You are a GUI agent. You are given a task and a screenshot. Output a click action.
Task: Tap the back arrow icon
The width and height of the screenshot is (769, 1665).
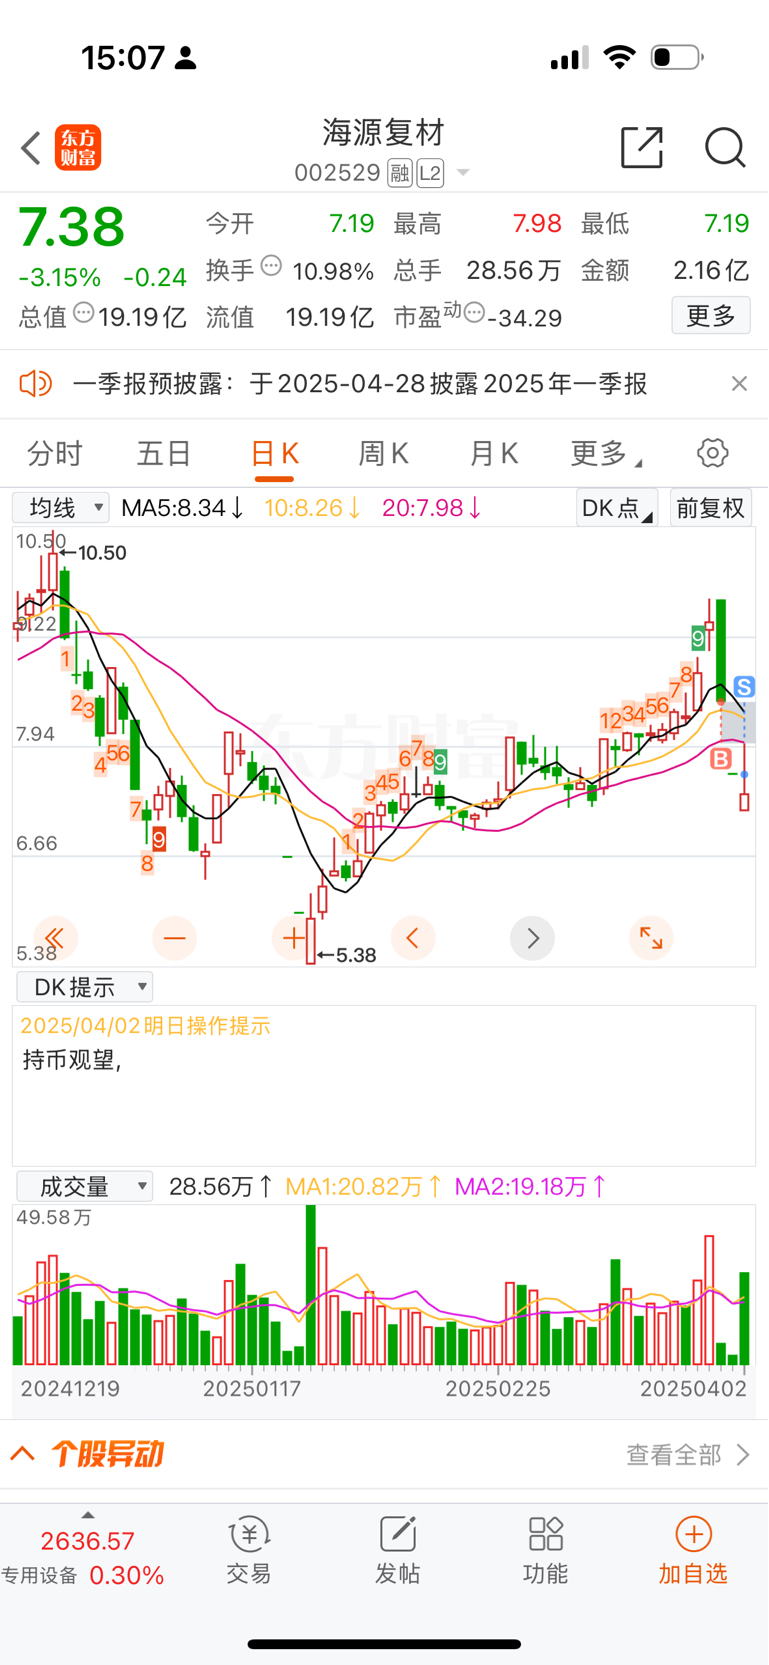tap(31, 148)
